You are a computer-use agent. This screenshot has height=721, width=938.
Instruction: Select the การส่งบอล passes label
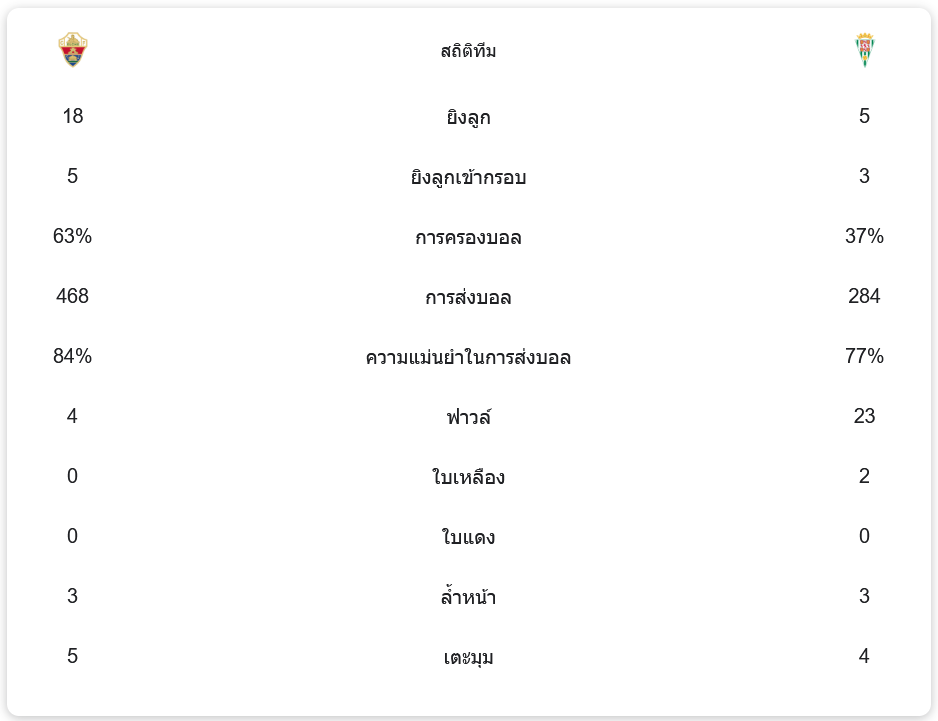(468, 297)
